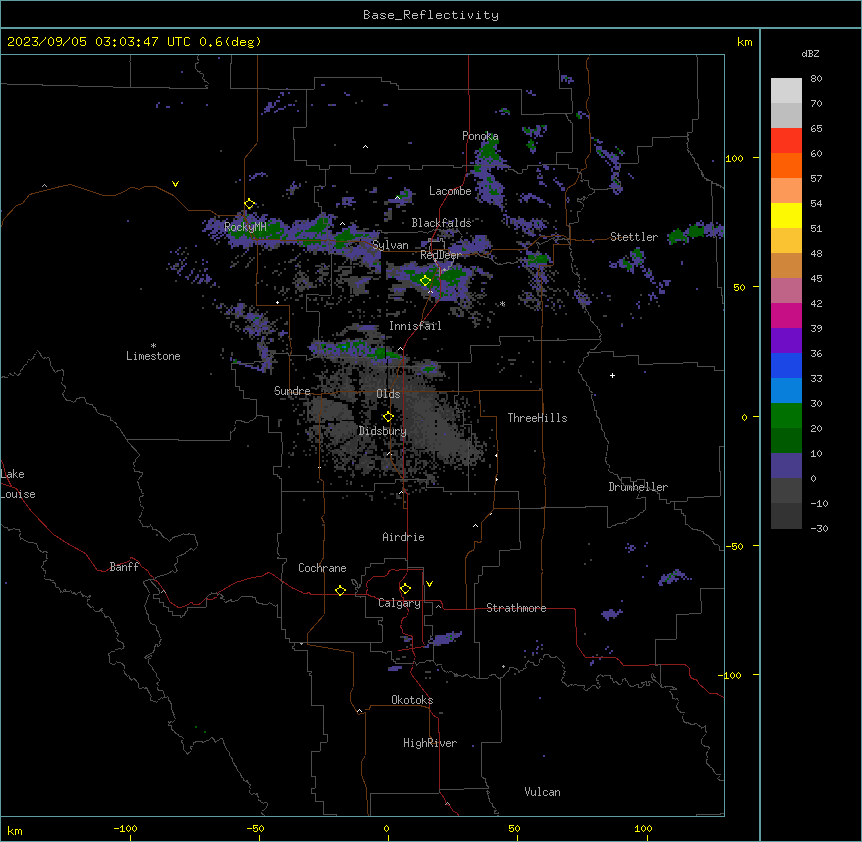Select the pink 42-45 dBZ legend swatch
862x842 pixels.
tap(786, 291)
